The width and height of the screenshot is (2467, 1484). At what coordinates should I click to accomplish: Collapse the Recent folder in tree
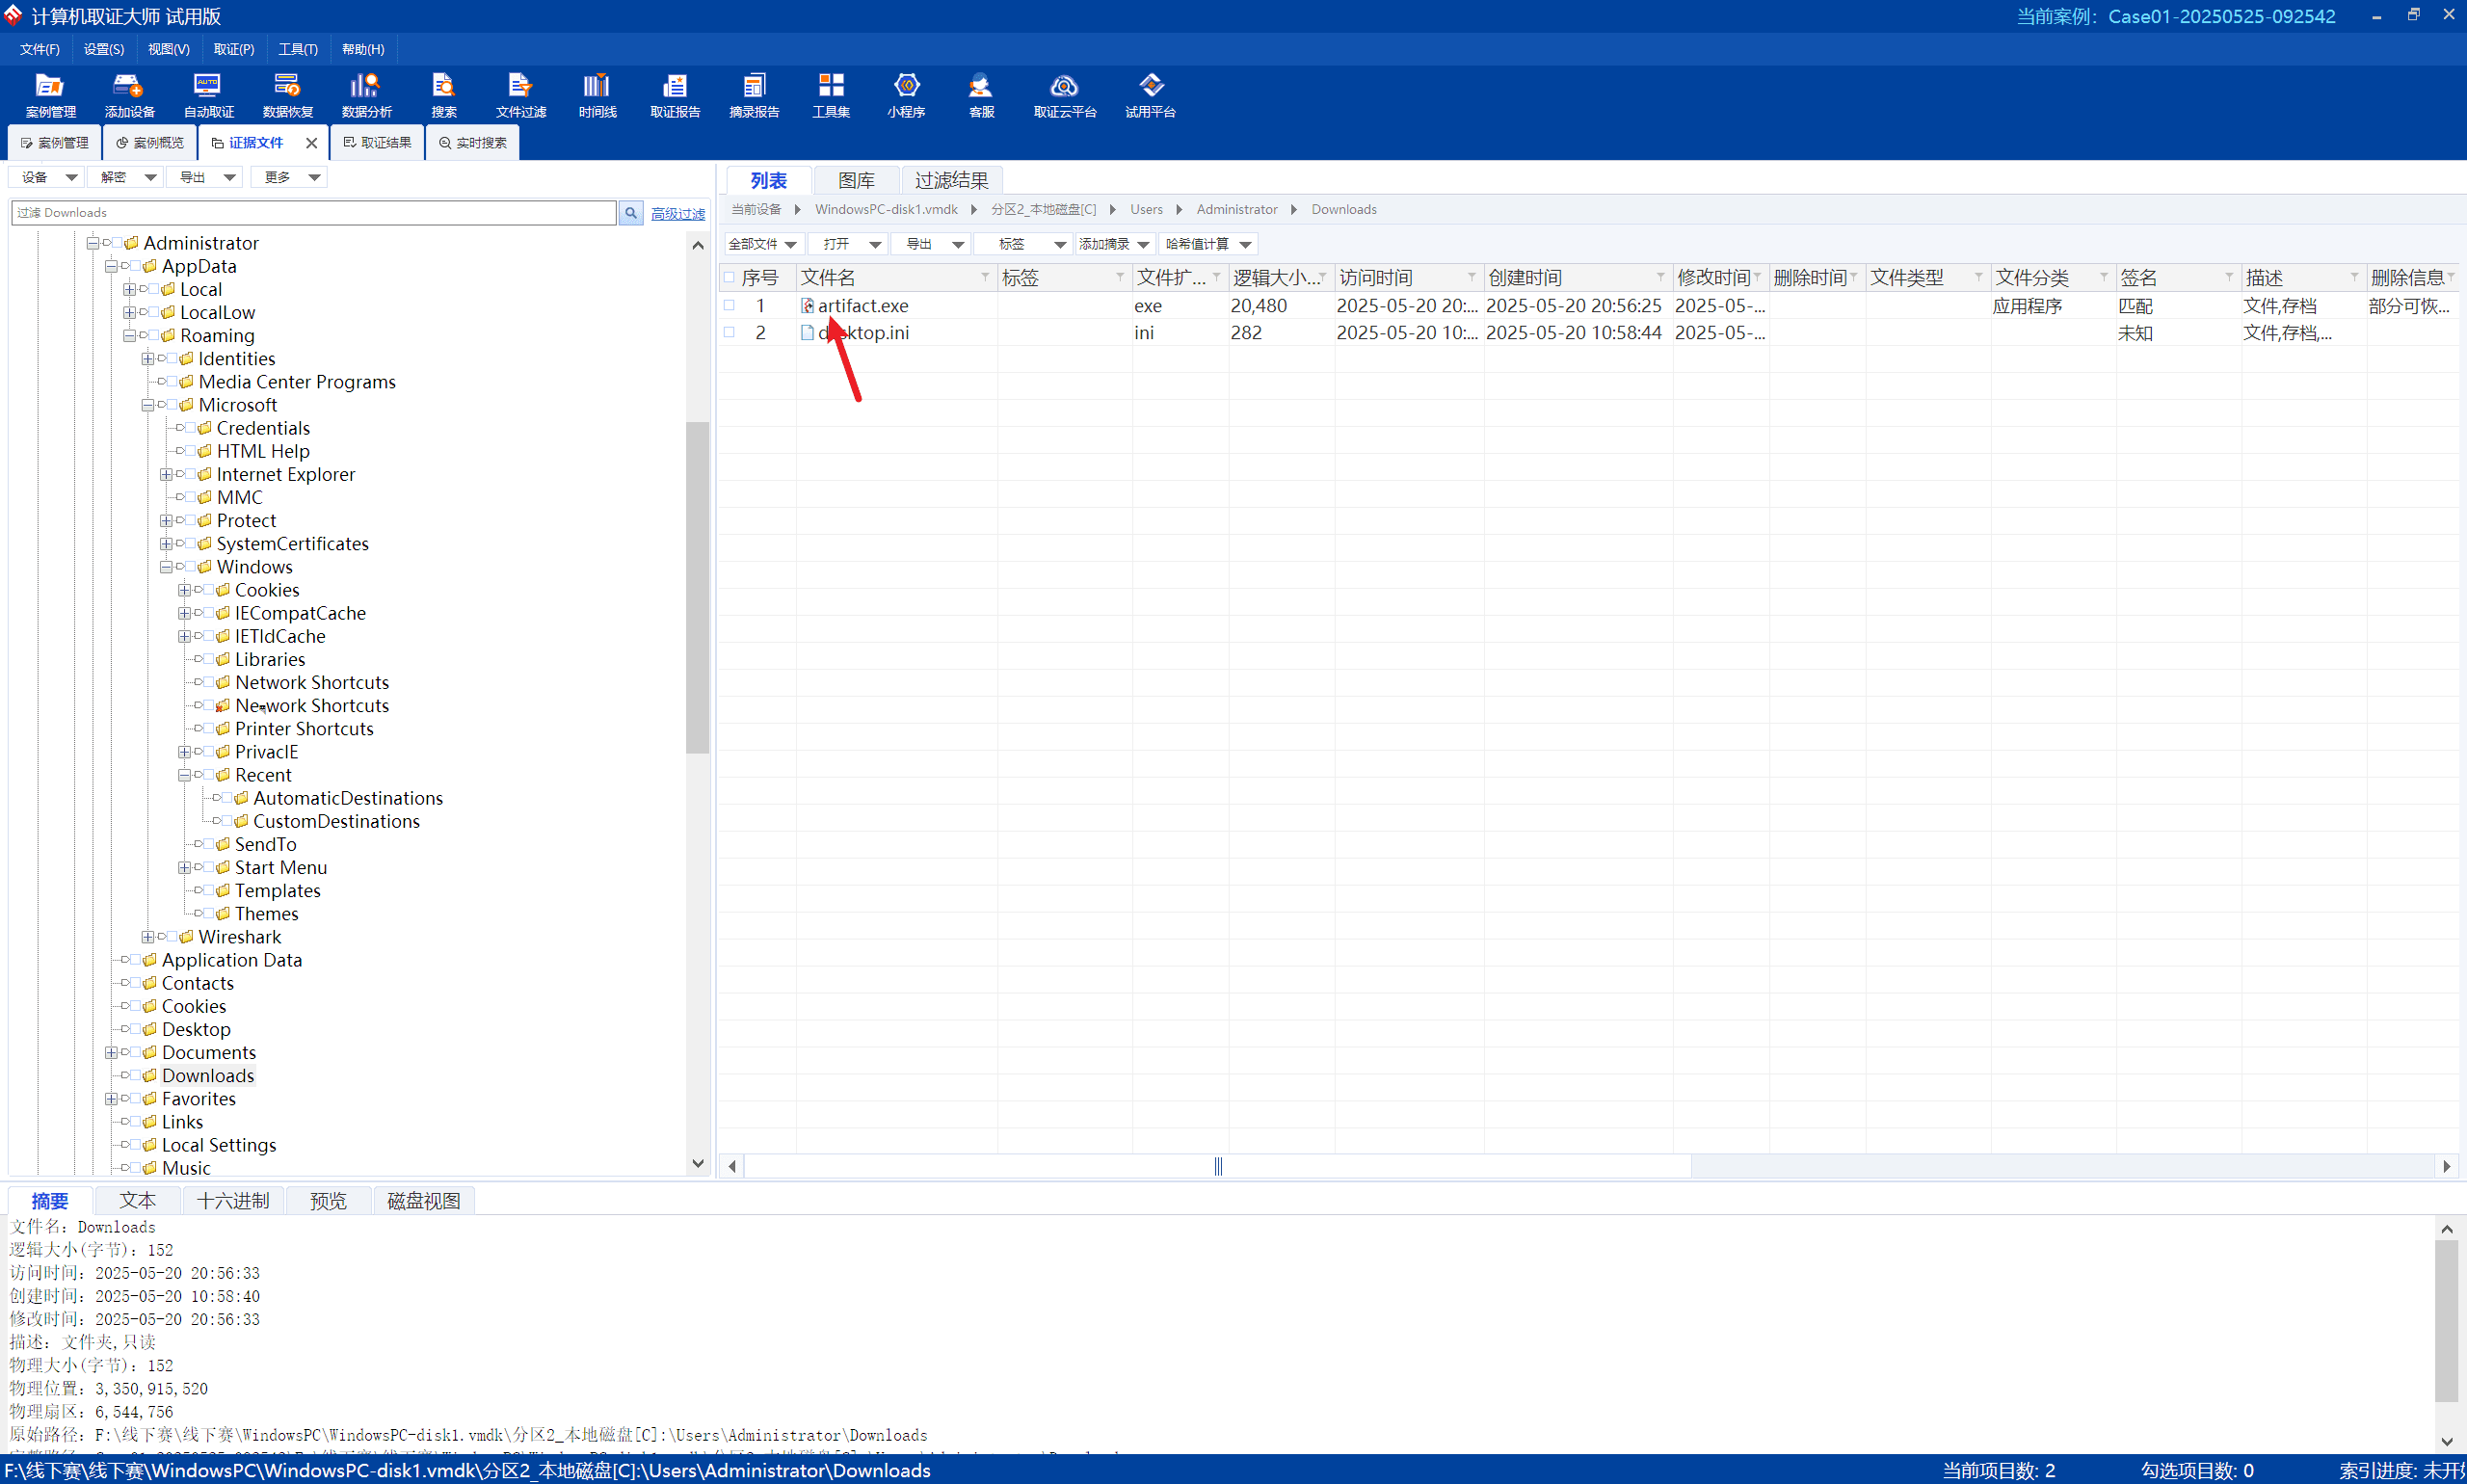click(184, 775)
